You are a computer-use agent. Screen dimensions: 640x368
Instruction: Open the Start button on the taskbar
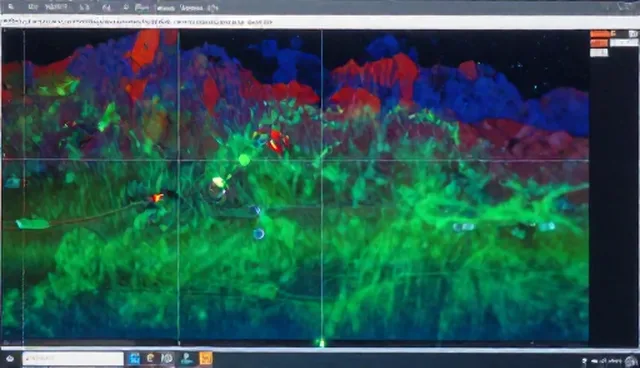(10, 359)
